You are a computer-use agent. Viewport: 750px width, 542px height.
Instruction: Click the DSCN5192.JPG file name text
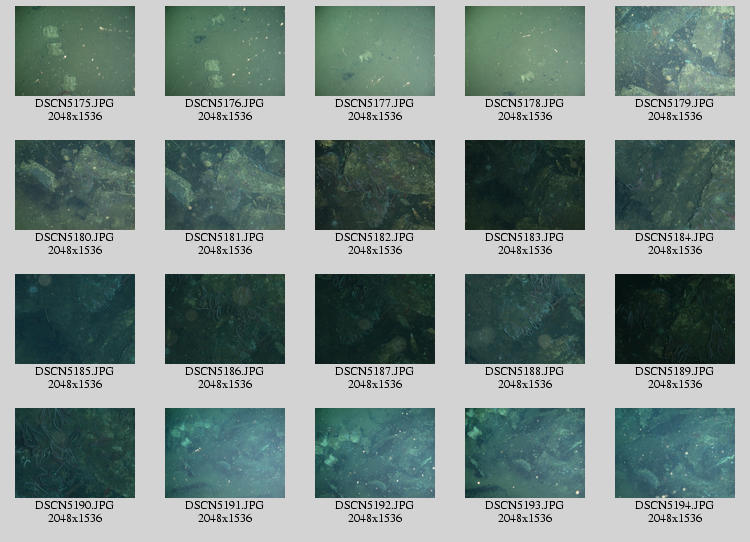(x=375, y=505)
